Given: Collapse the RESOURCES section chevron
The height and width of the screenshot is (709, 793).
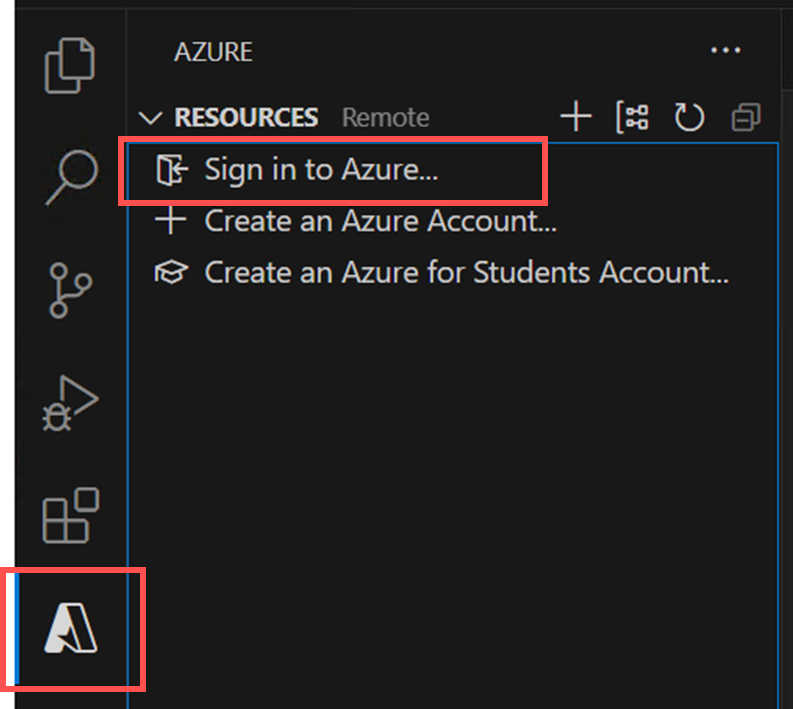Looking at the screenshot, I should pyautogui.click(x=151, y=118).
